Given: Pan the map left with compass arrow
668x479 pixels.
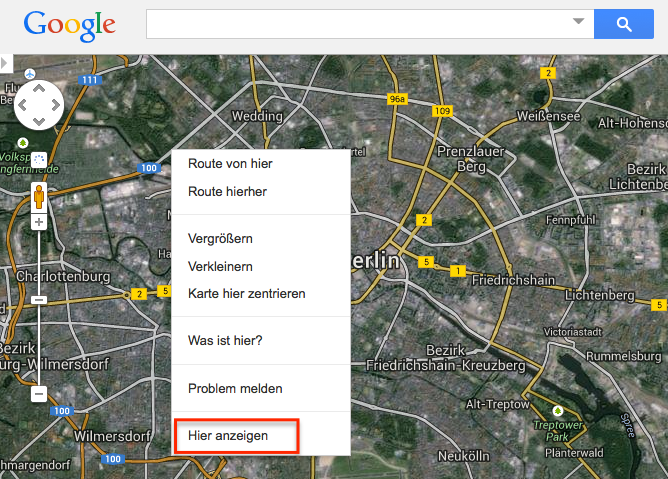Looking at the screenshot, I should 23,104.
